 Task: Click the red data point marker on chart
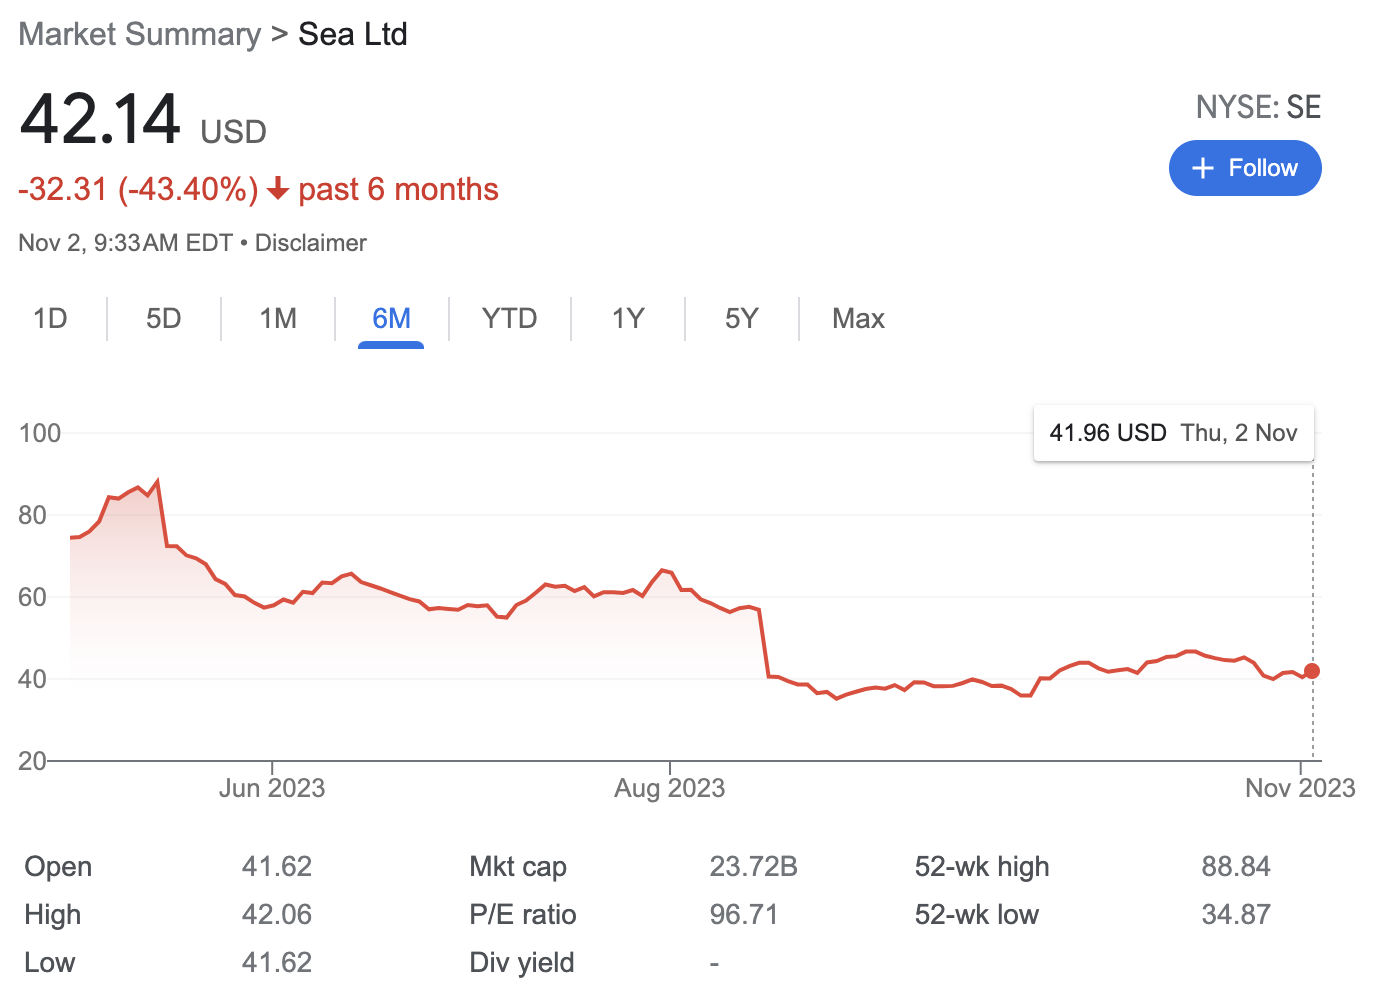pos(1312,671)
